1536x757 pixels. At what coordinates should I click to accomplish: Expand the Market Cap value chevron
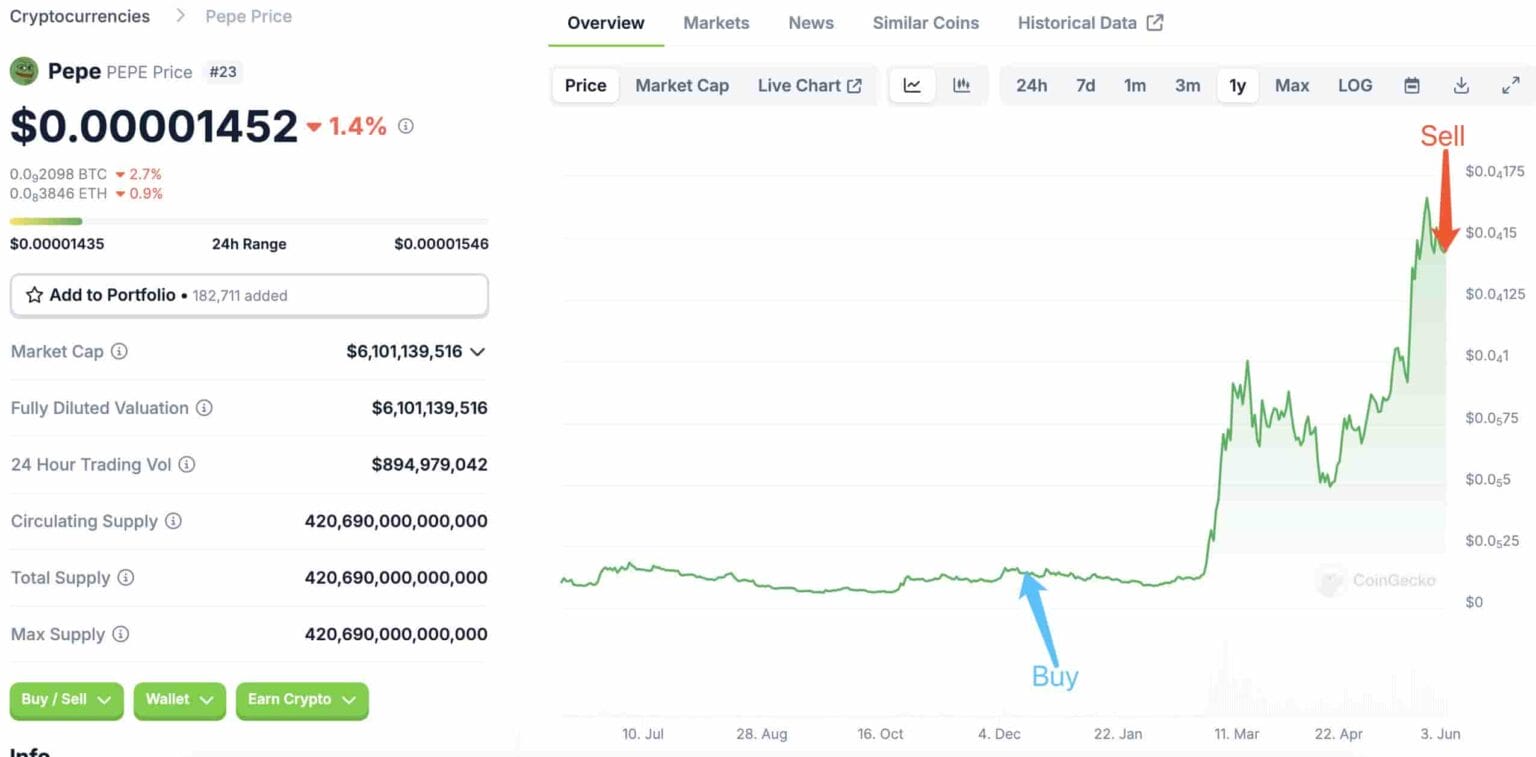tap(478, 352)
